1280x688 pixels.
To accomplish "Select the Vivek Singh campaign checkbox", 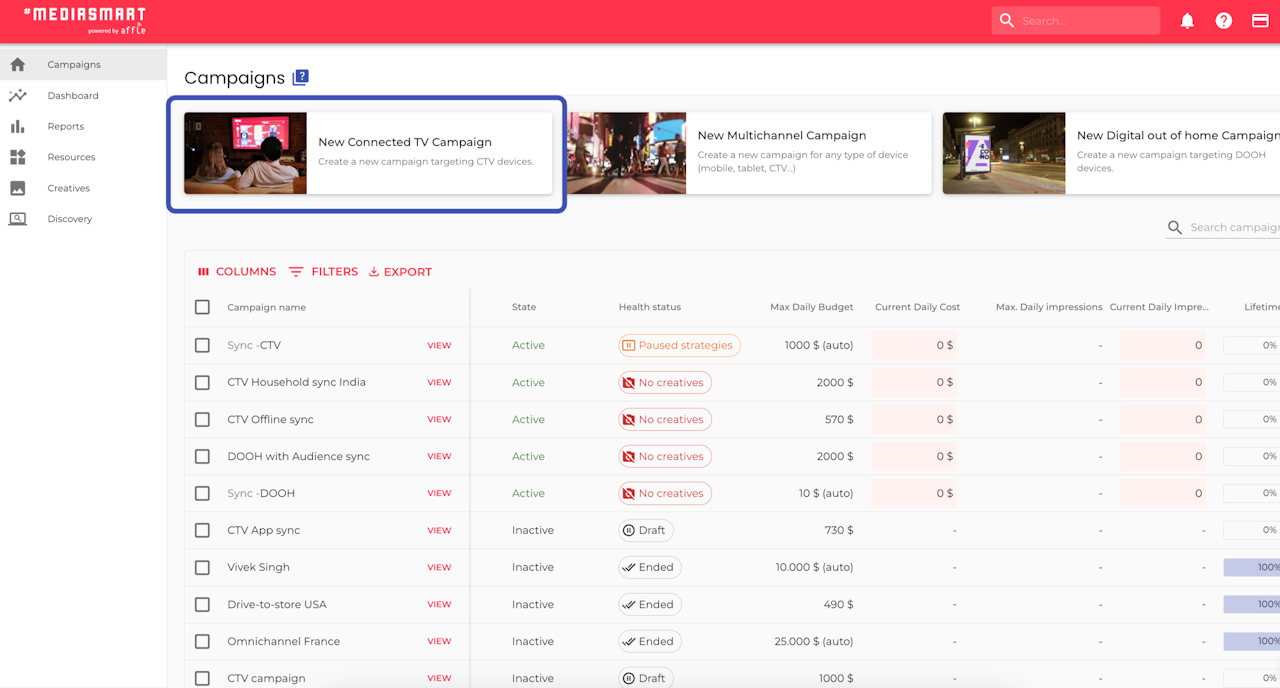I will [202, 567].
